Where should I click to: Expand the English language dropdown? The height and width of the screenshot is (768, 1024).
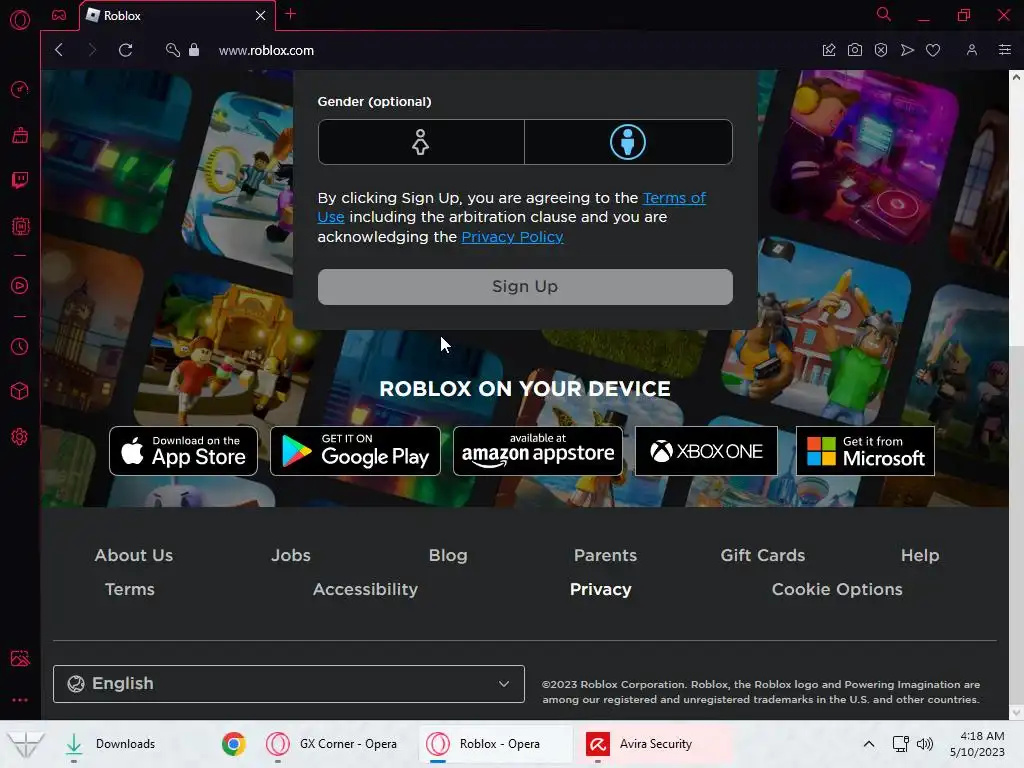(289, 684)
